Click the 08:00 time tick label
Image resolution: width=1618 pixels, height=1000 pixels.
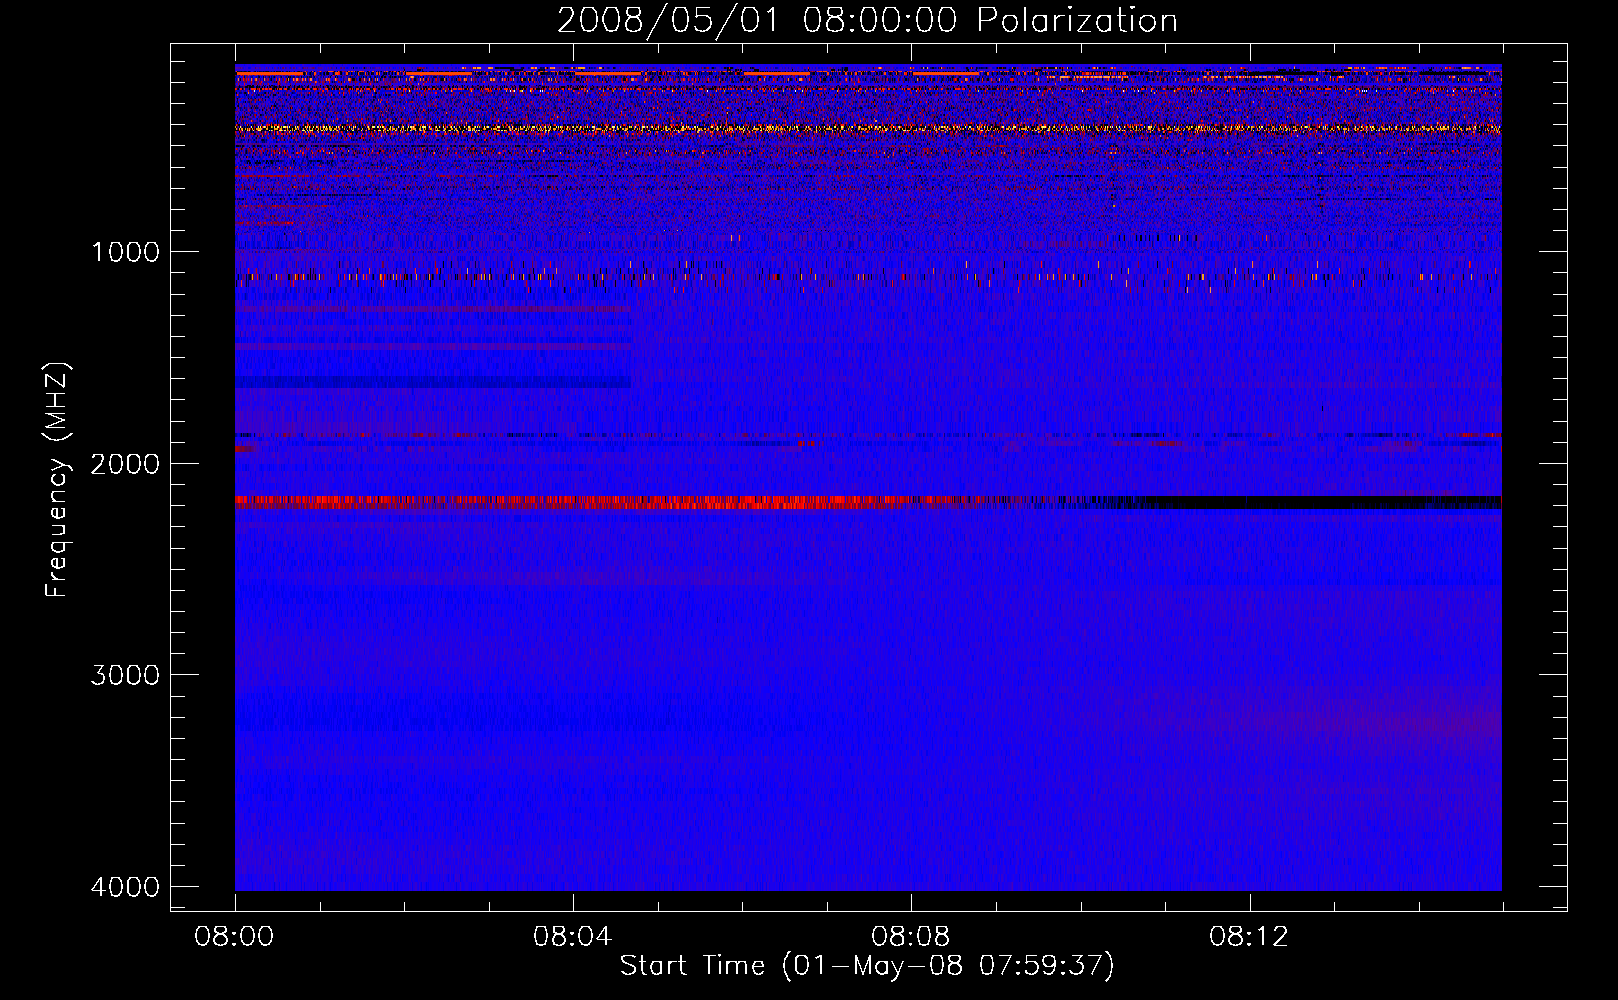[x=235, y=937]
